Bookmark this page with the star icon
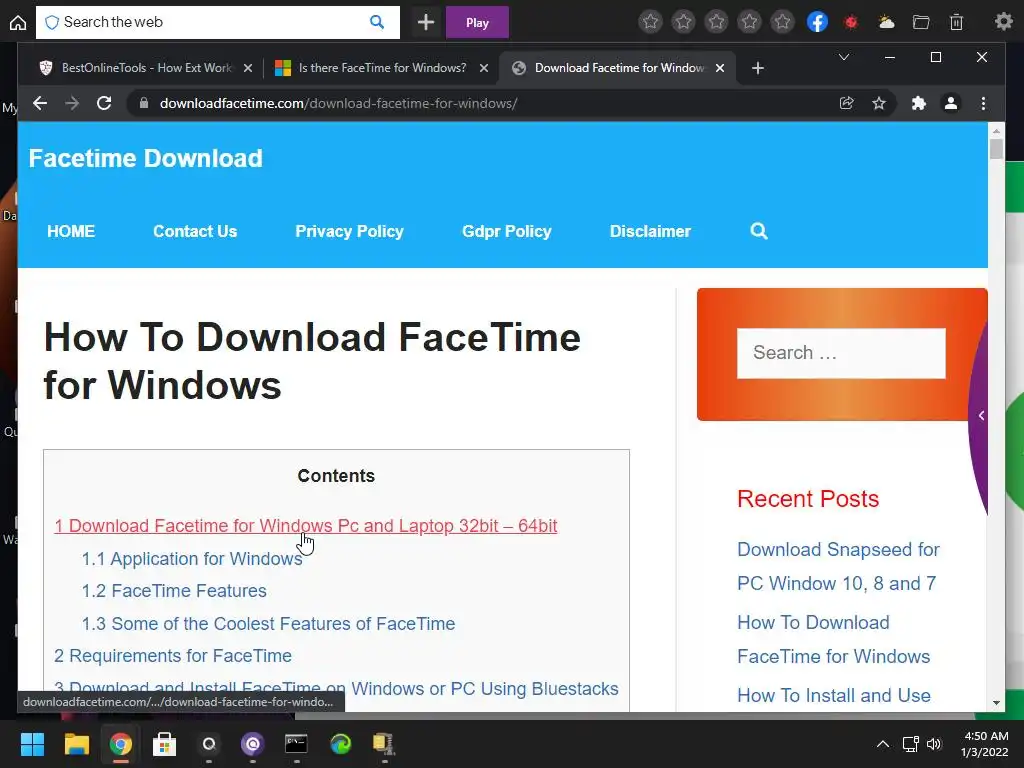Screen dimensions: 1024x768 [879, 103]
